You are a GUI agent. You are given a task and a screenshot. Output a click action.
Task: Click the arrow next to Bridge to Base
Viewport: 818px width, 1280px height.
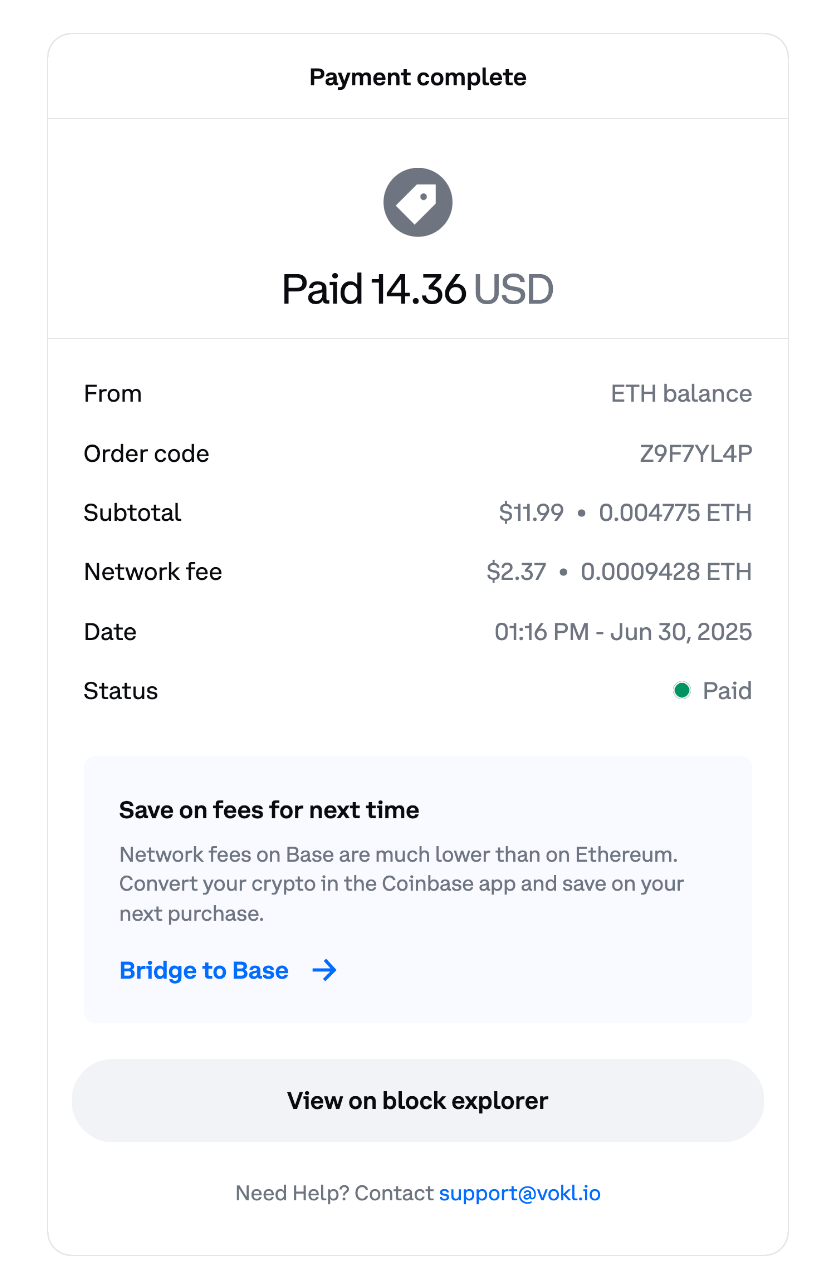click(324, 971)
